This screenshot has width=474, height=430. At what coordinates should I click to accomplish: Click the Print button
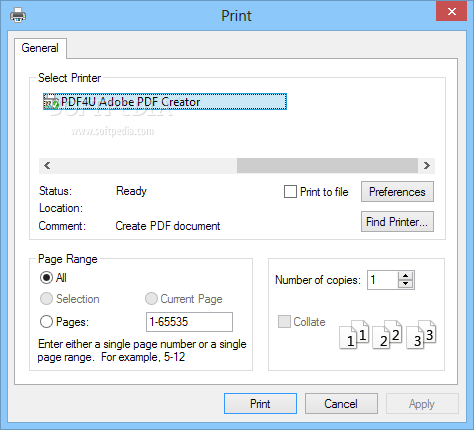(x=260, y=404)
